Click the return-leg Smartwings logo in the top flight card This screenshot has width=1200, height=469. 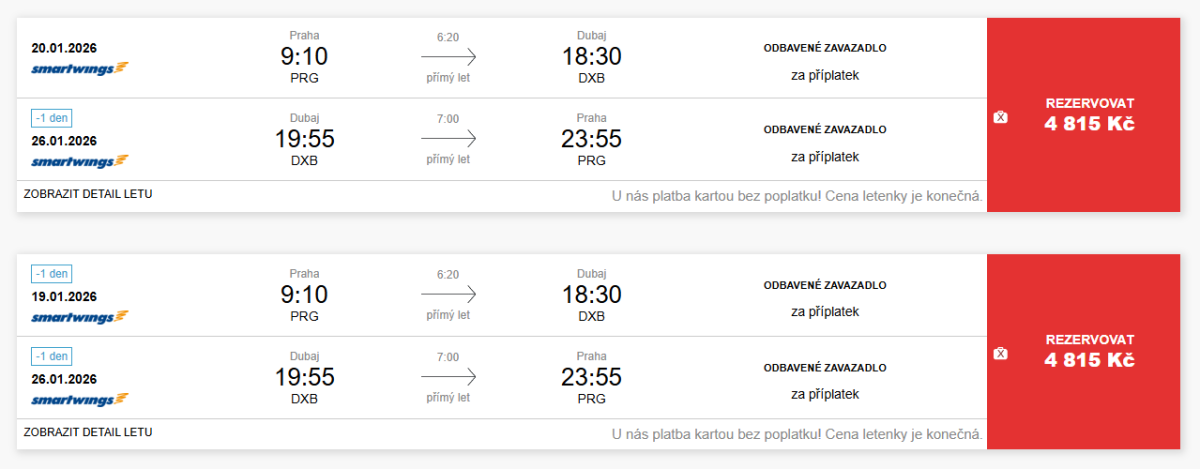[x=80, y=161]
